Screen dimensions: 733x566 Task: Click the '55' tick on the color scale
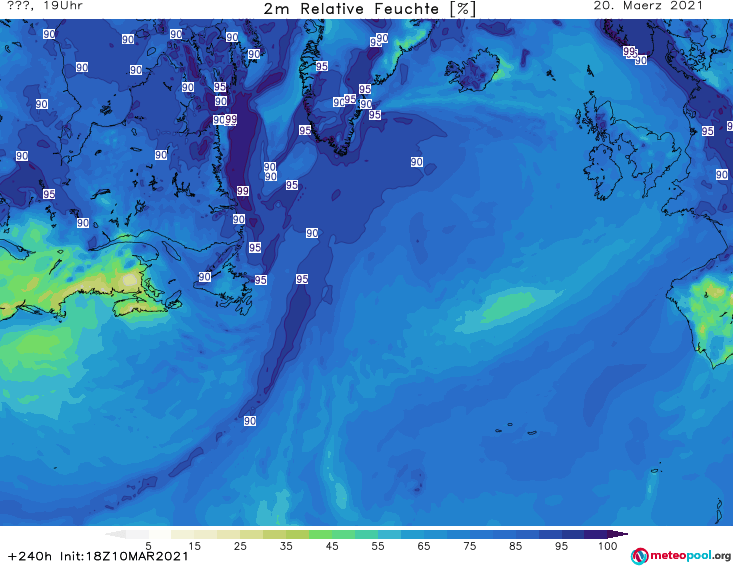pyautogui.click(x=378, y=546)
